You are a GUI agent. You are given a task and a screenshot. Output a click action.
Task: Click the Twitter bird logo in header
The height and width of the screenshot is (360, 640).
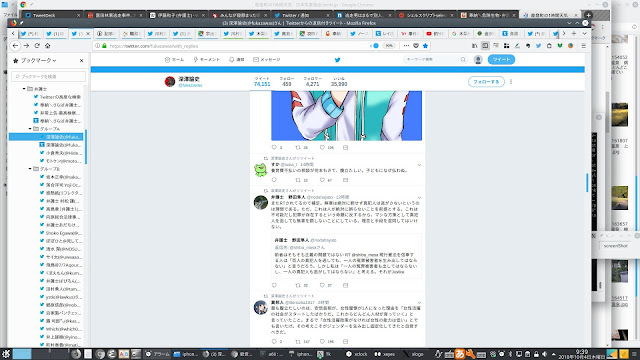pos(338,60)
